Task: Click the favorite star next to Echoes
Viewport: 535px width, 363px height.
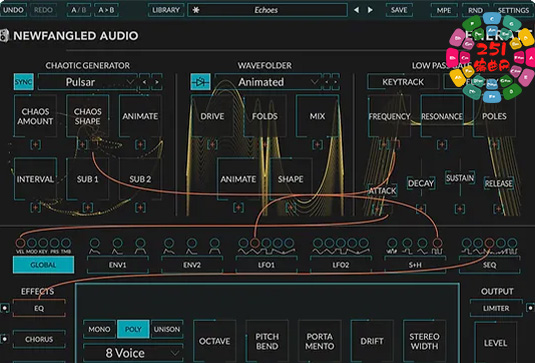Action: click(x=196, y=10)
